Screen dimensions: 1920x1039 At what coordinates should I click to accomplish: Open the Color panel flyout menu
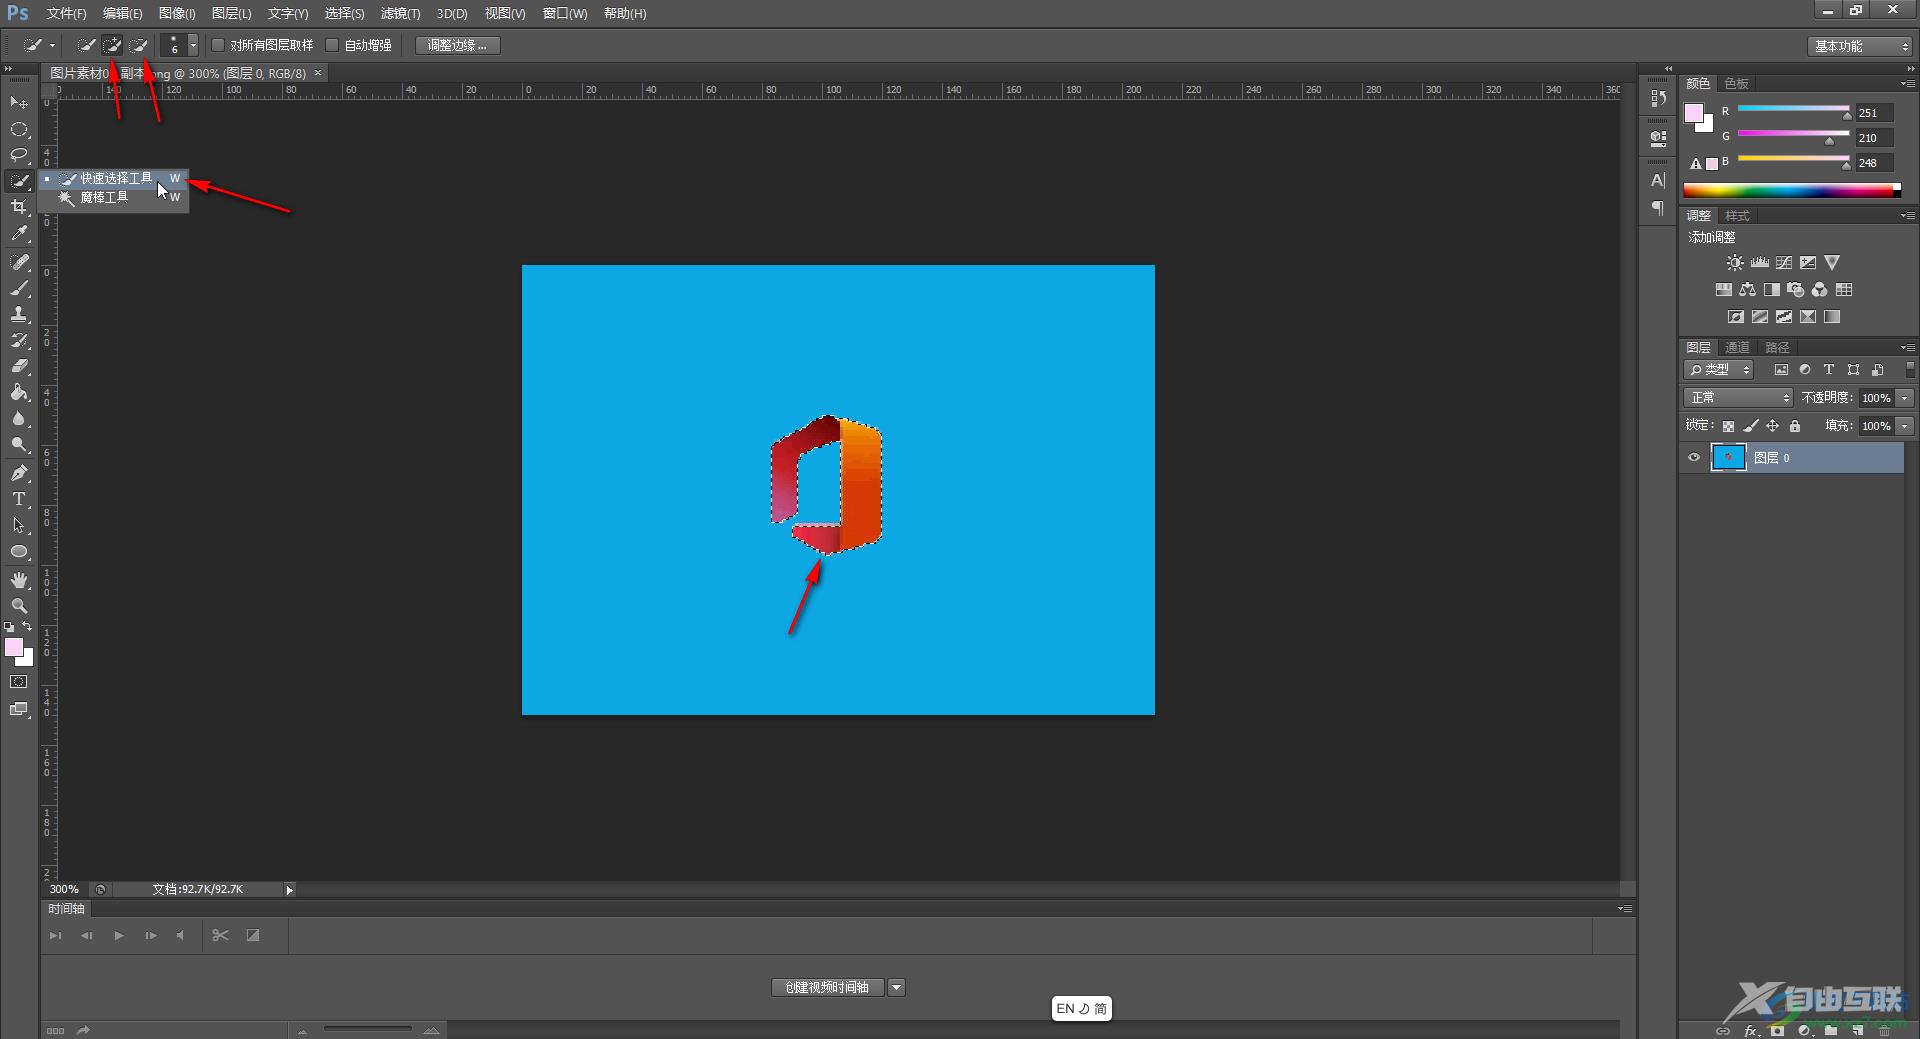pyautogui.click(x=1908, y=83)
